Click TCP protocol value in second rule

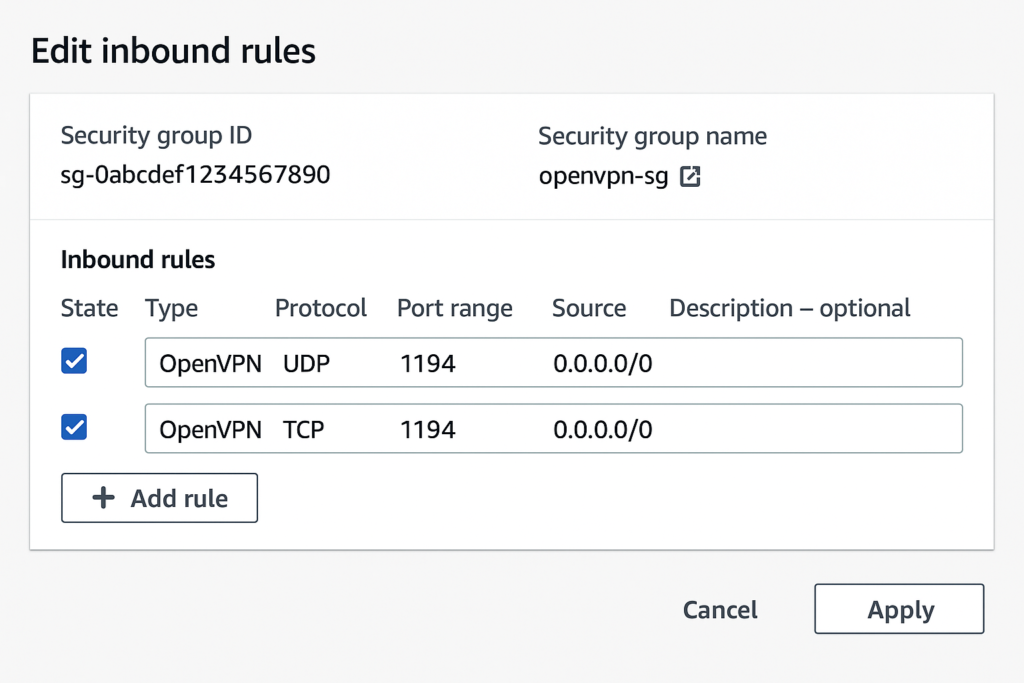point(303,429)
